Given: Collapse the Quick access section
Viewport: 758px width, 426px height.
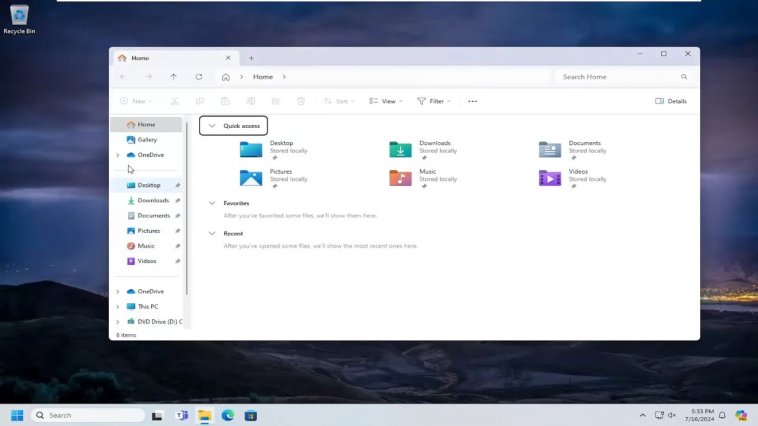Looking at the screenshot, I should coord(212,126).
